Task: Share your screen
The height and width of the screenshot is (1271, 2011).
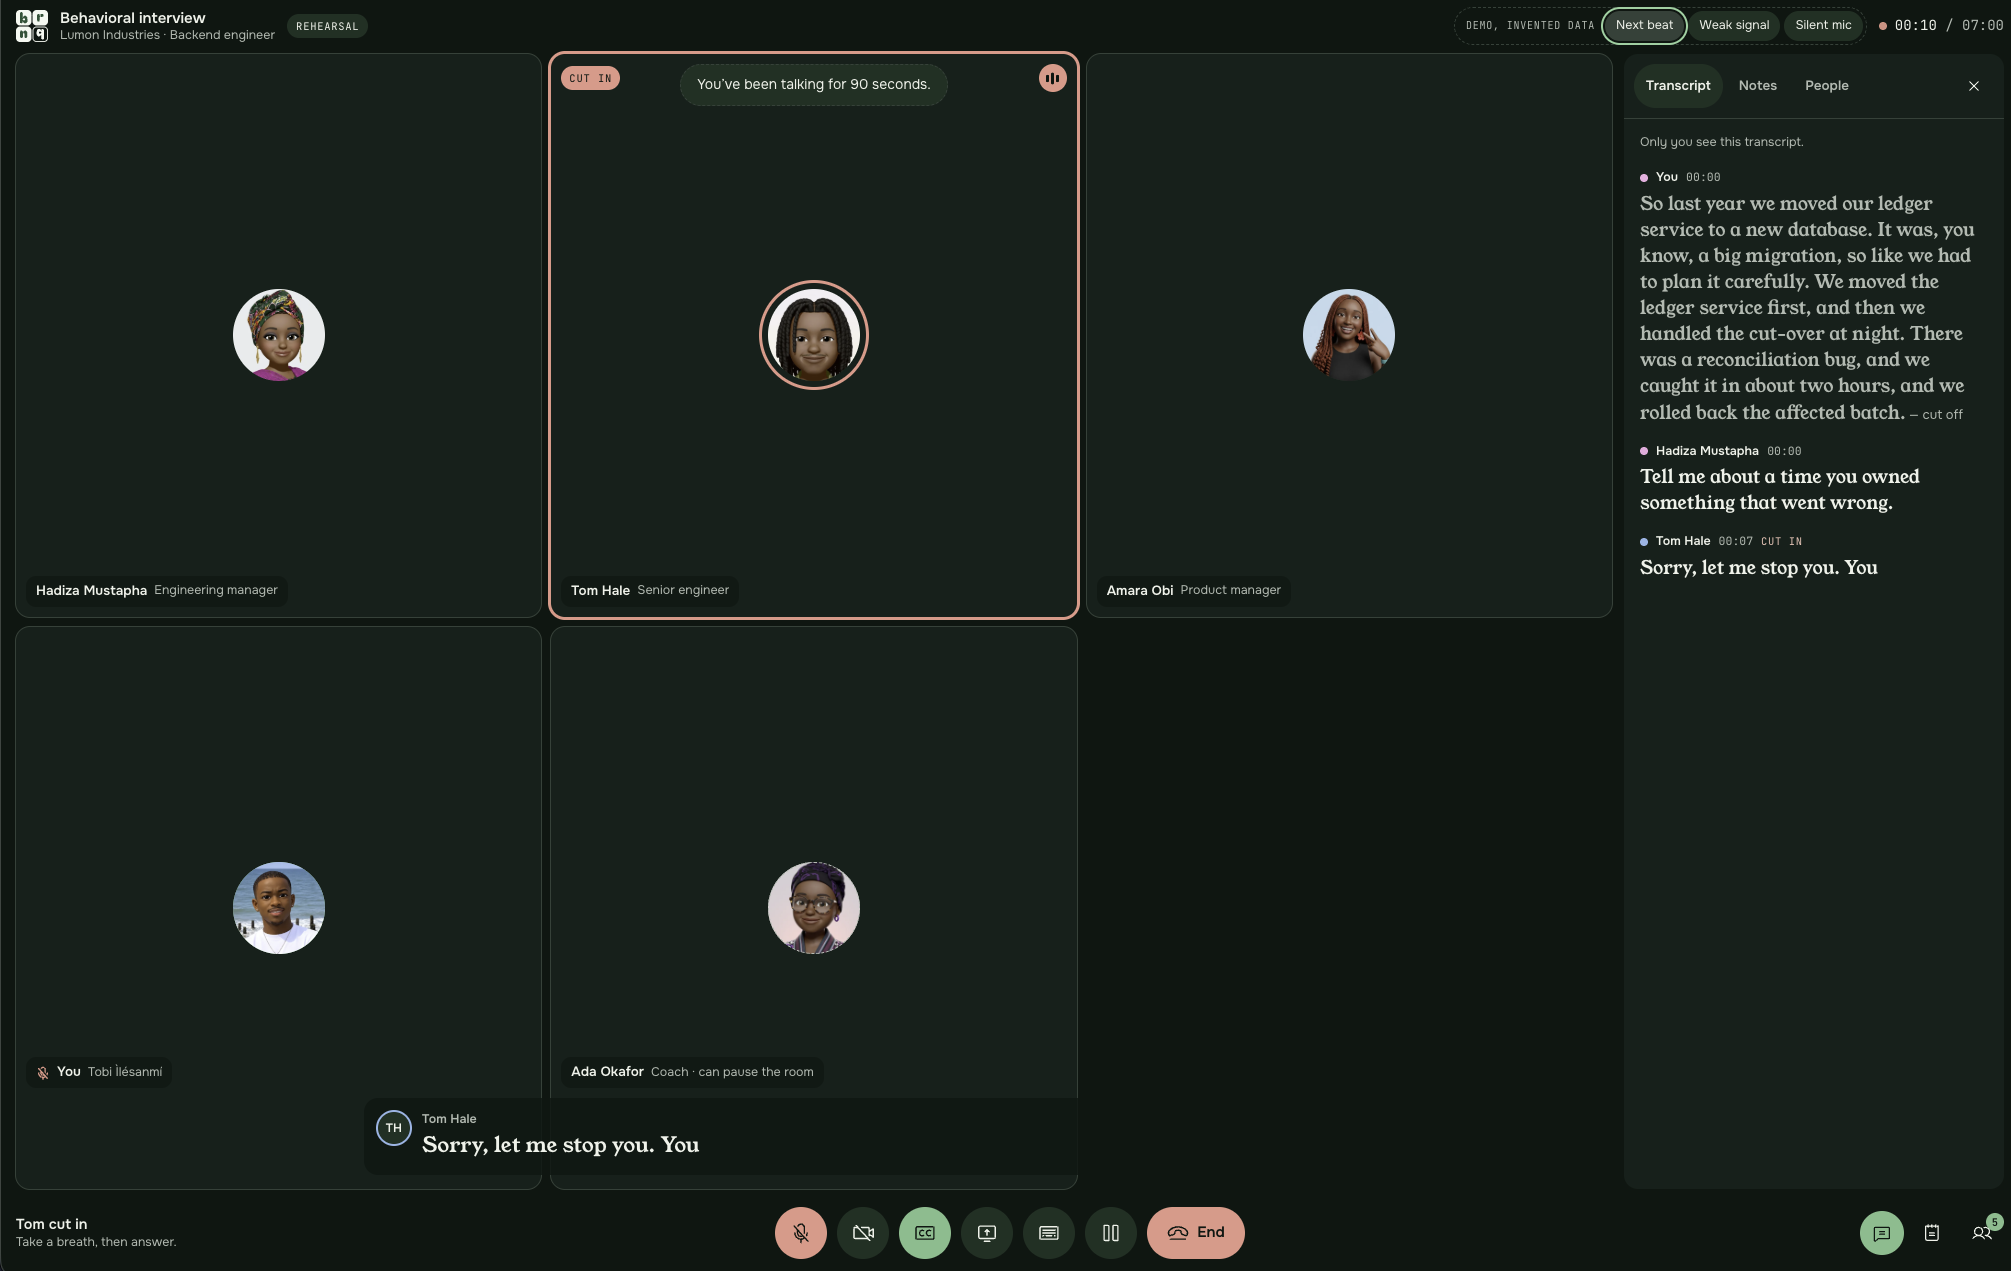Action: pos(986,1232)
